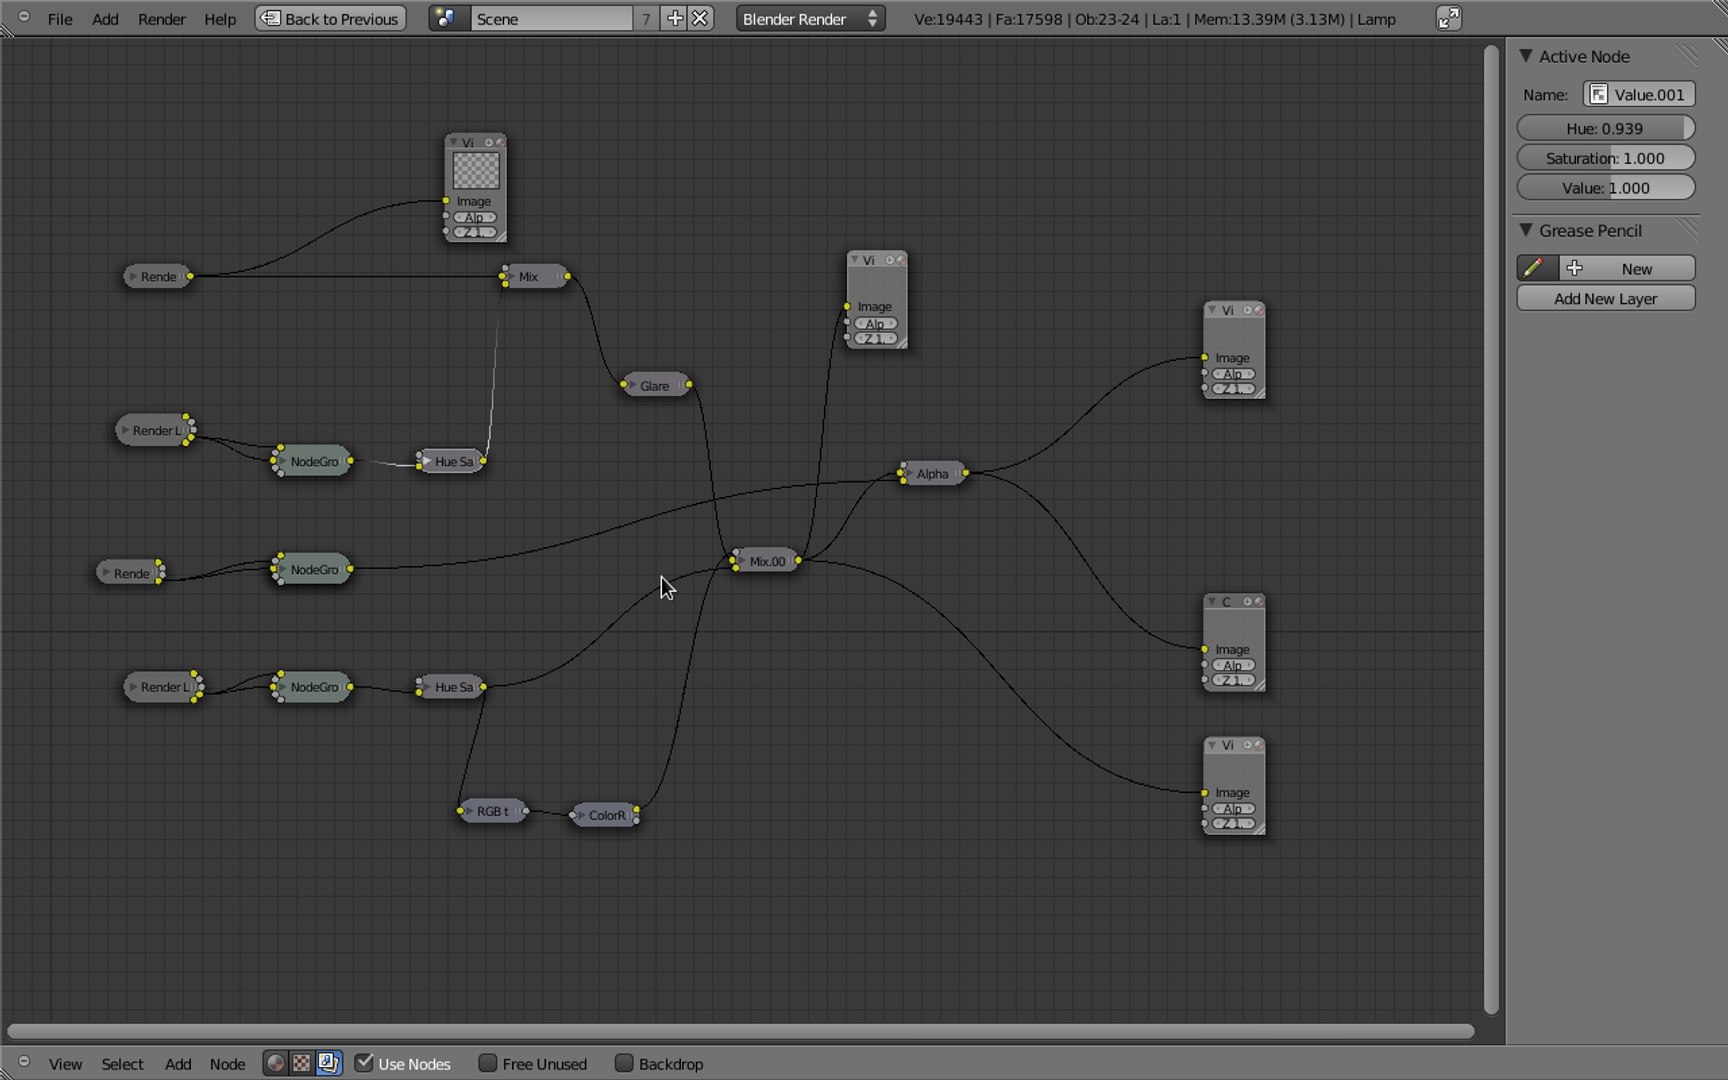1728x1080 pixels.
Task: Open the Blender Render engine dropdown
Action: coord(810,18)
